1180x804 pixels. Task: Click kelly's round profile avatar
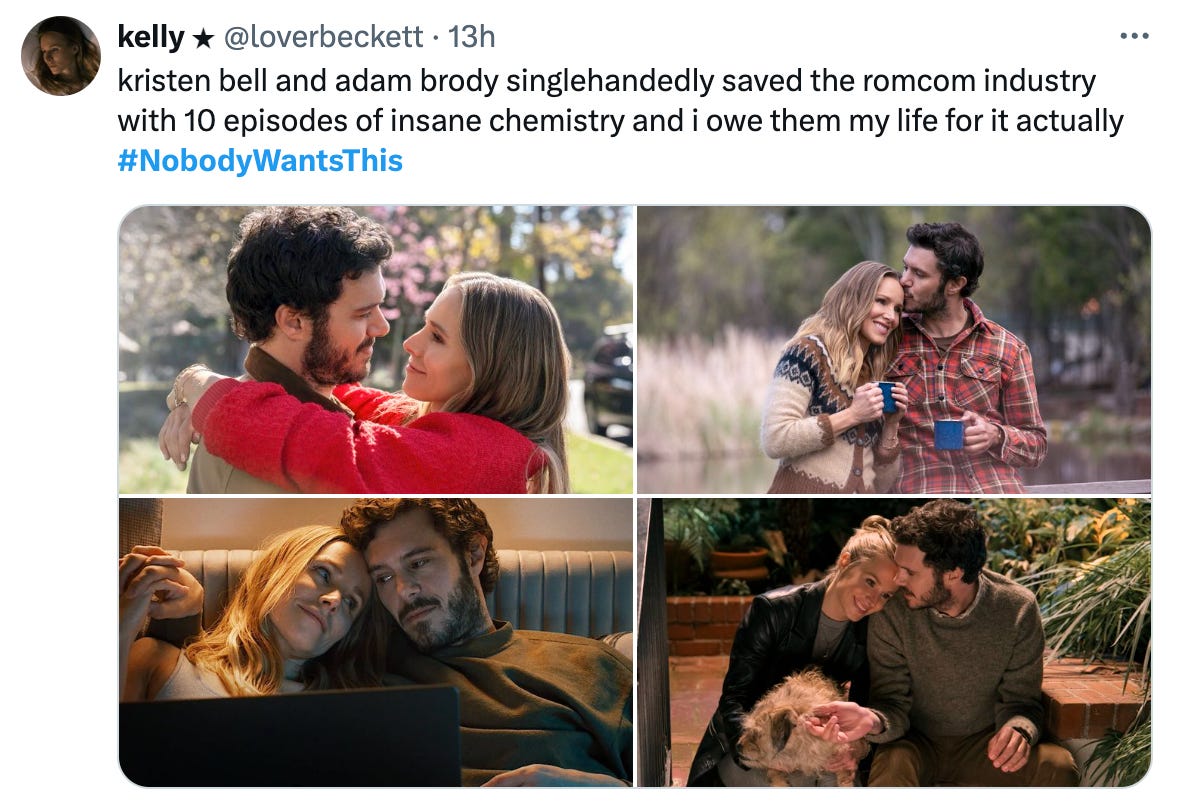click(61, 56)
